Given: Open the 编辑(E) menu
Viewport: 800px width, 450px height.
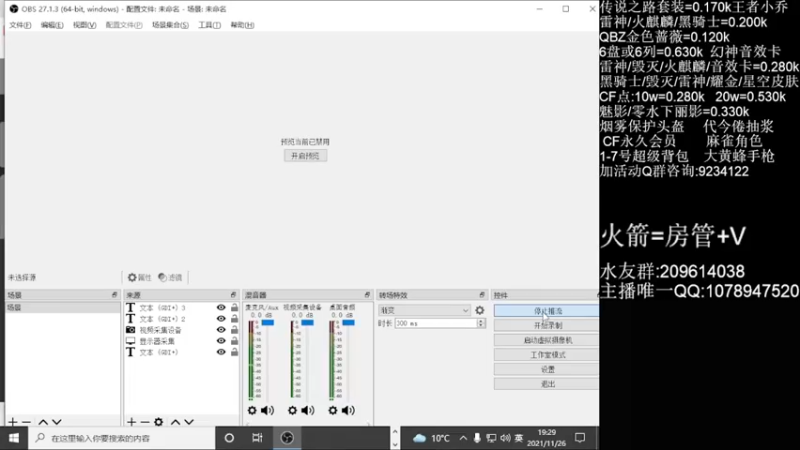Looking at the screenshot, I should pos(52,25).
